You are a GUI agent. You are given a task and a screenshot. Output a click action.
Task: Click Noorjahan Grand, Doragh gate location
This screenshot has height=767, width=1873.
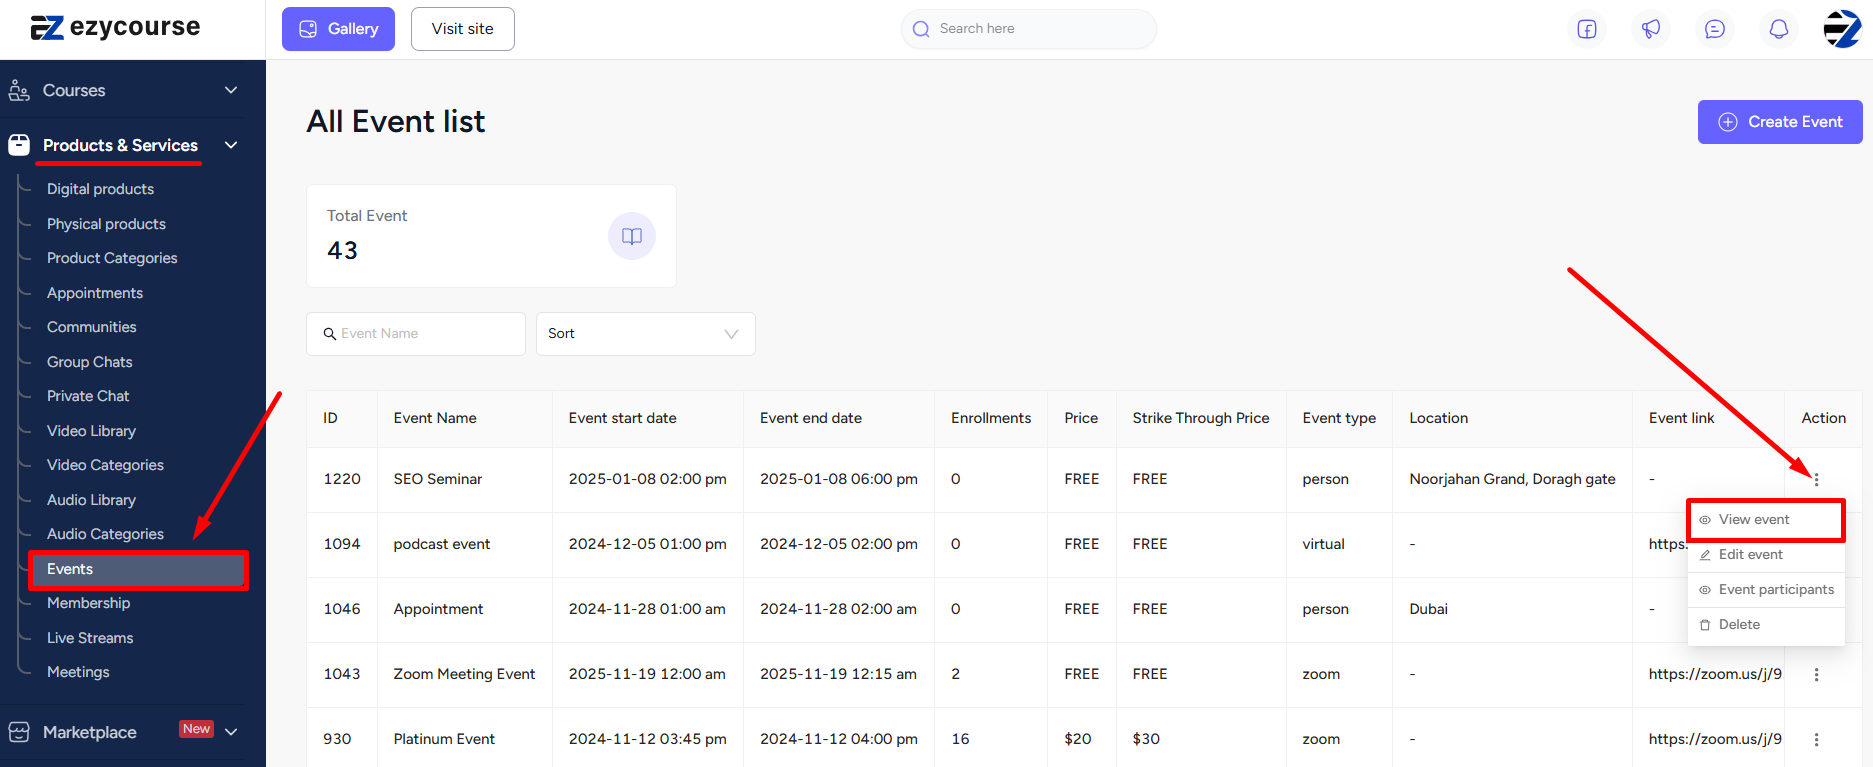point(1512,479)
